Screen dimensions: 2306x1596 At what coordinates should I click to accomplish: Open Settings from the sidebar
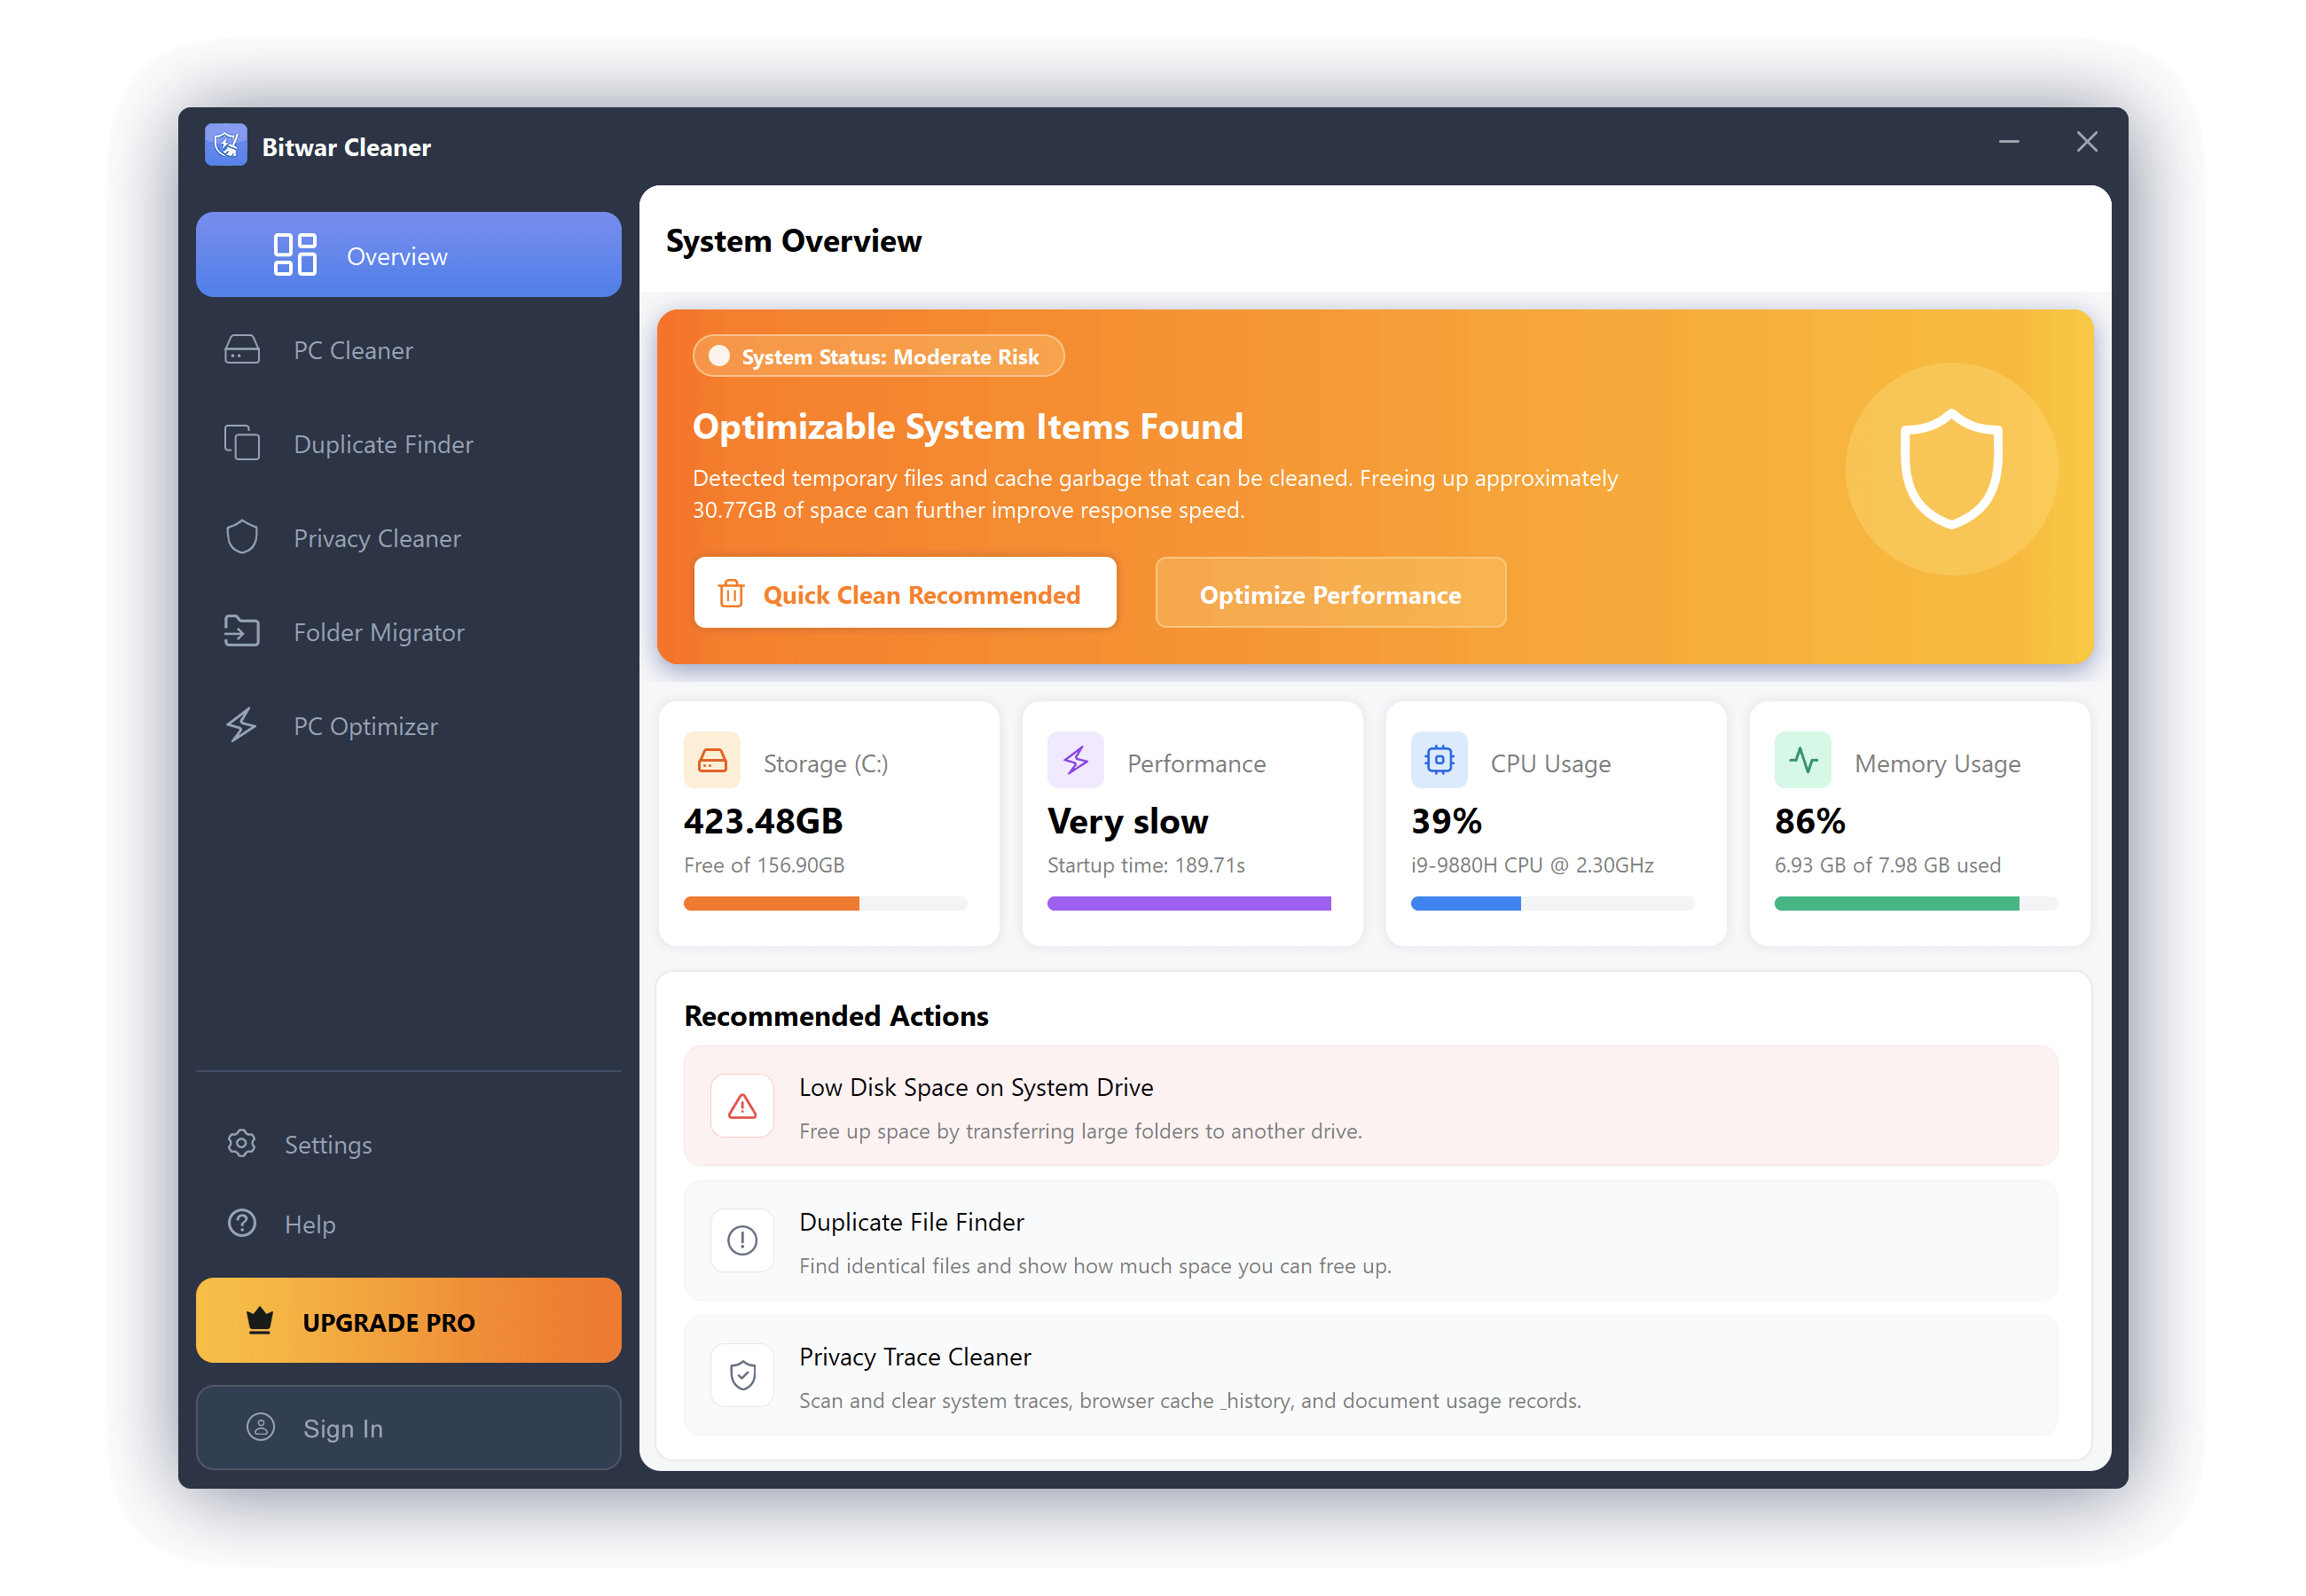tap(409, 1143)
